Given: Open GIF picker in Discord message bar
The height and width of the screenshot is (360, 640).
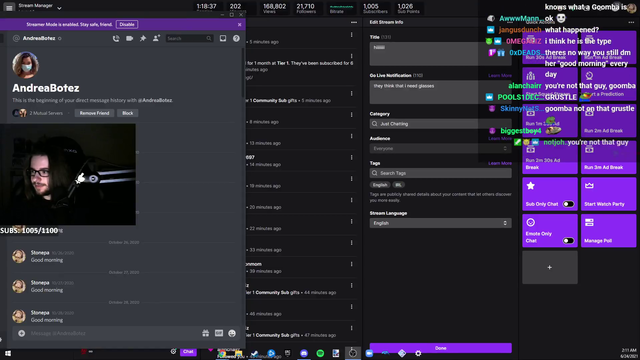Looking at the screenshot, I should point(219,333).
